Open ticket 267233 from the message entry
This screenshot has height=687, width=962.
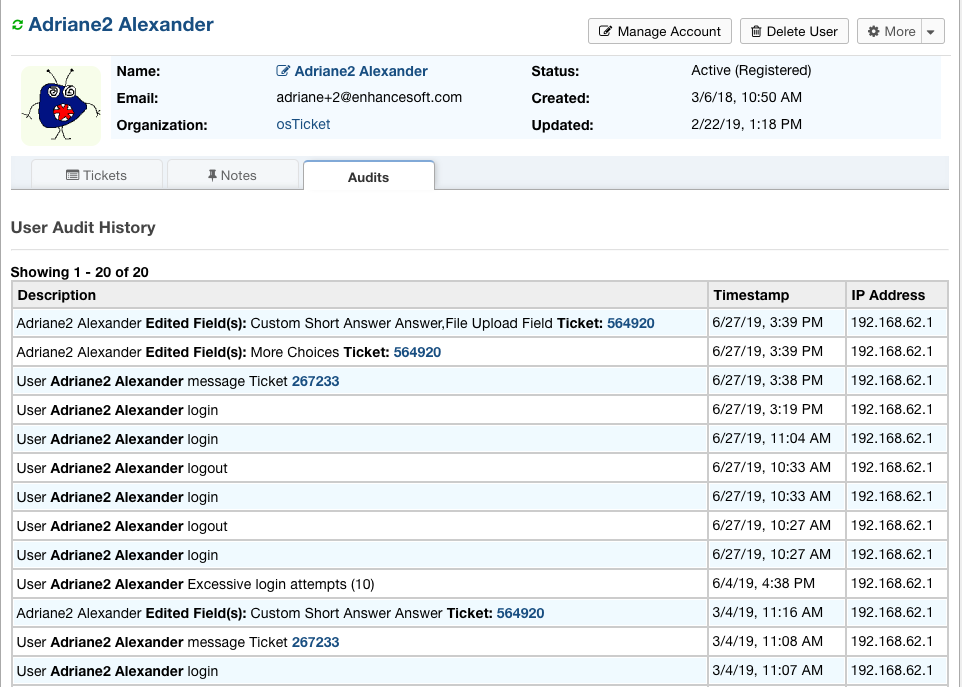point(315,380)
